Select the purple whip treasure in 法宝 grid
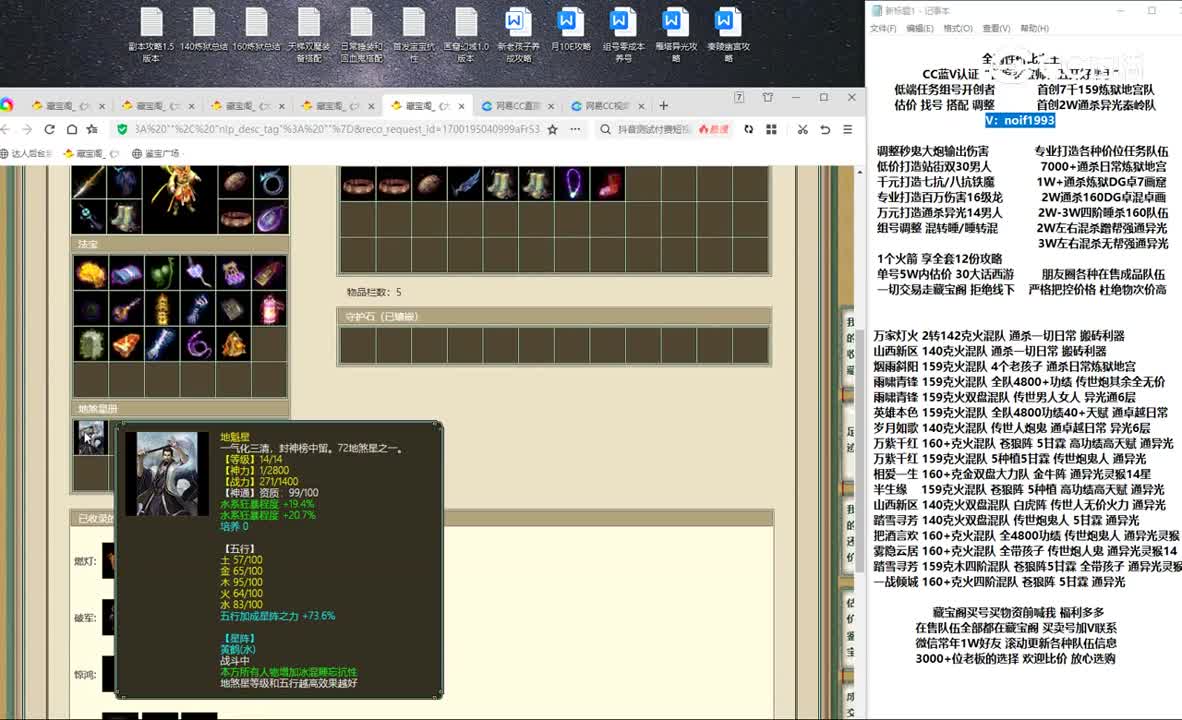1182x720 pixels. [x=198, y=345]
